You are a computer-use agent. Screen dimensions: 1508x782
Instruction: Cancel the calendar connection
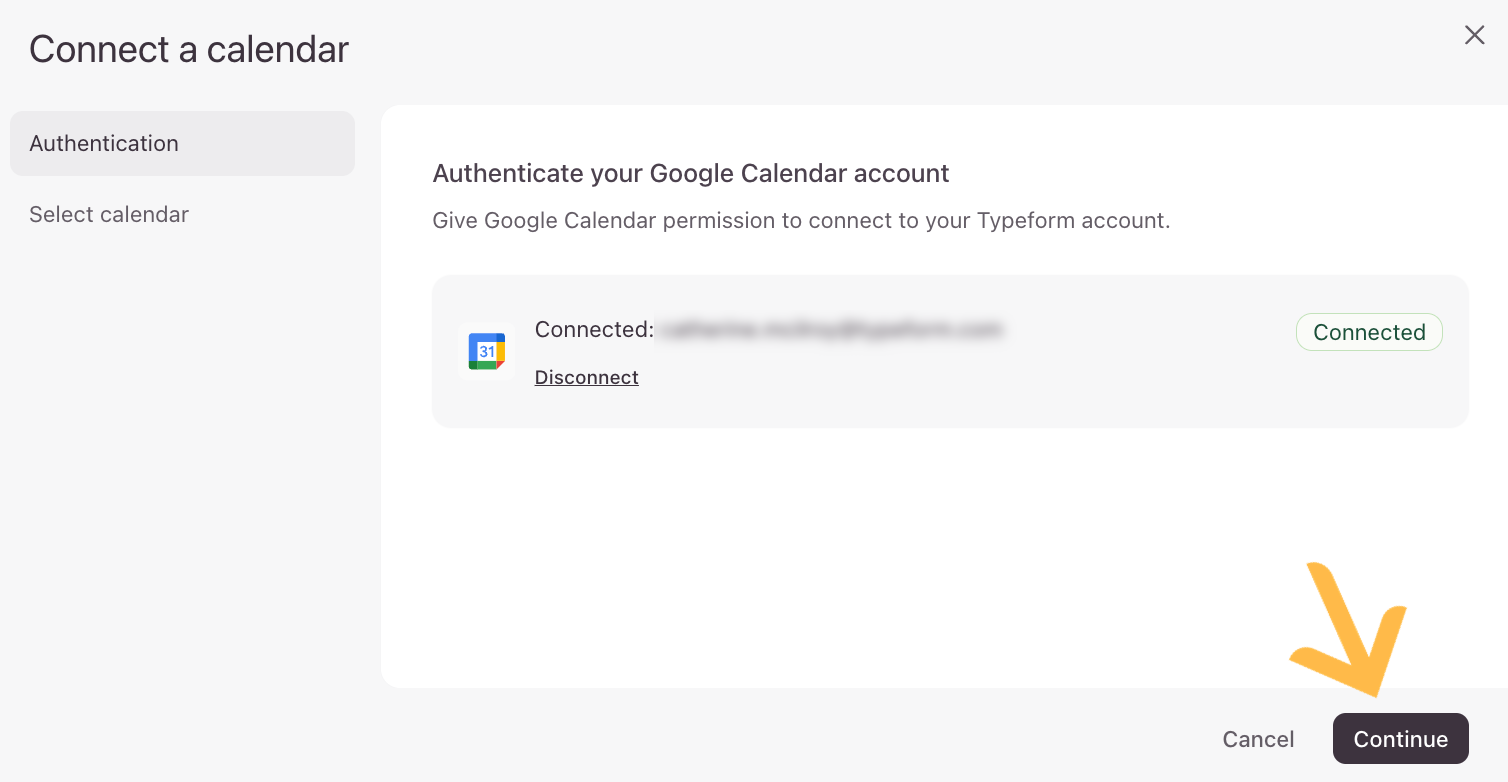point(1258,739)
